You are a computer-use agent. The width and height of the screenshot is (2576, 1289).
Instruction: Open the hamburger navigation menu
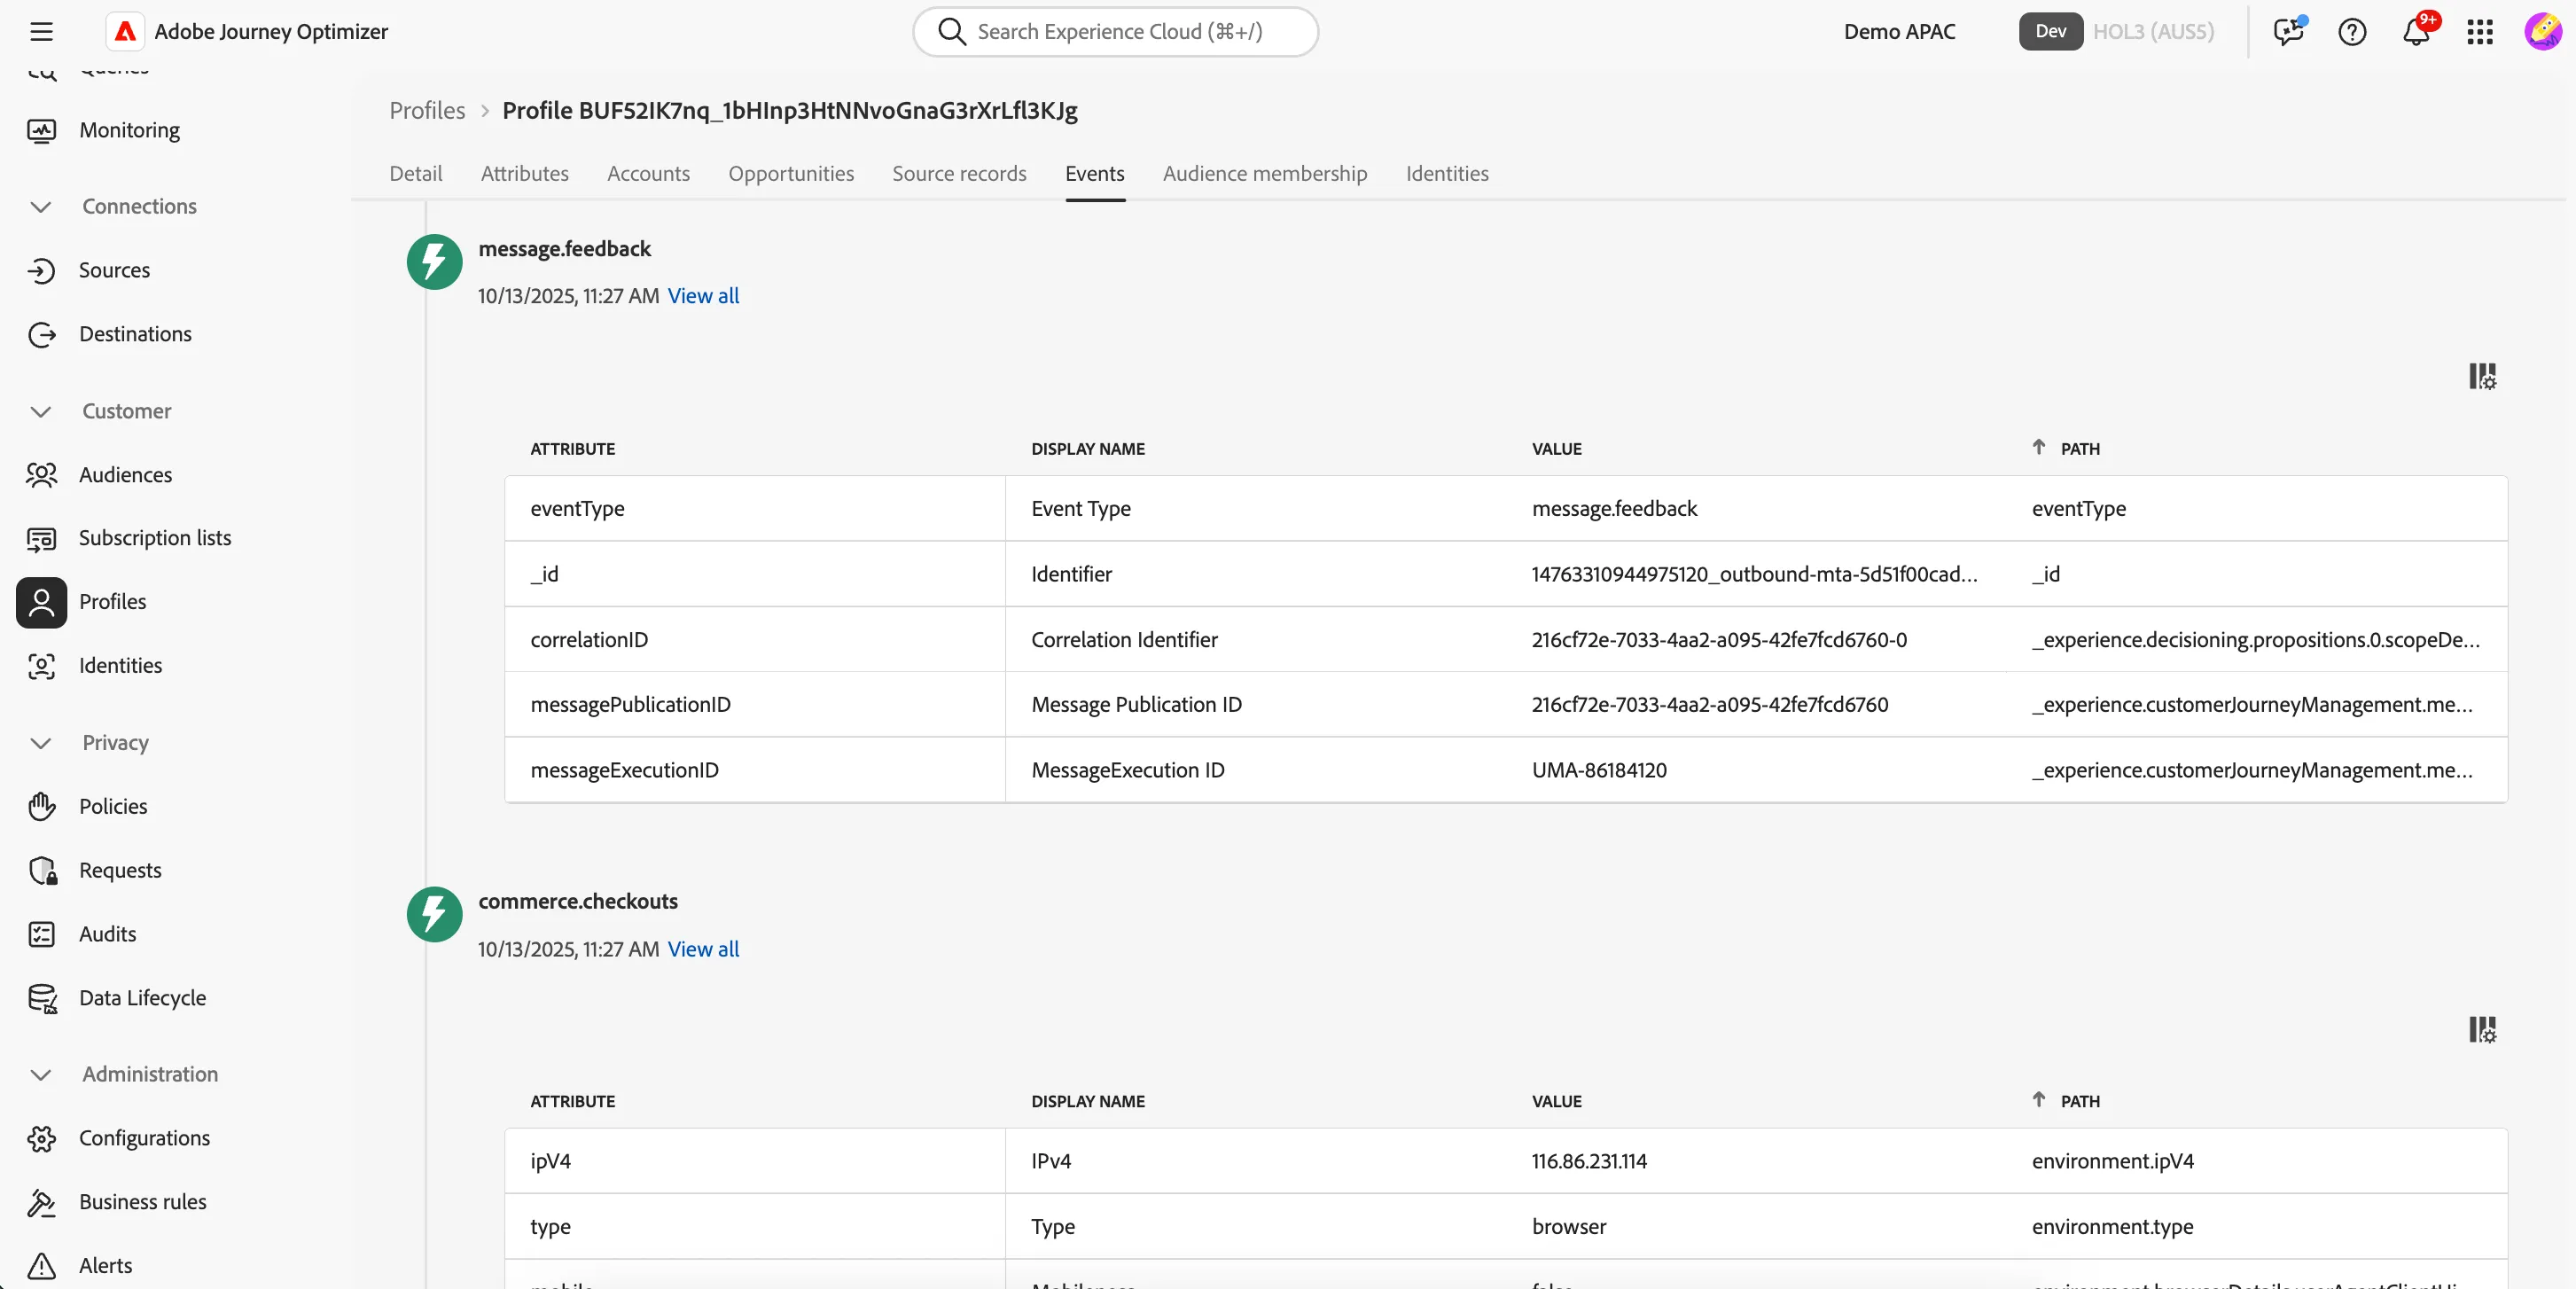pyautogui.click(x=41, y=32)
